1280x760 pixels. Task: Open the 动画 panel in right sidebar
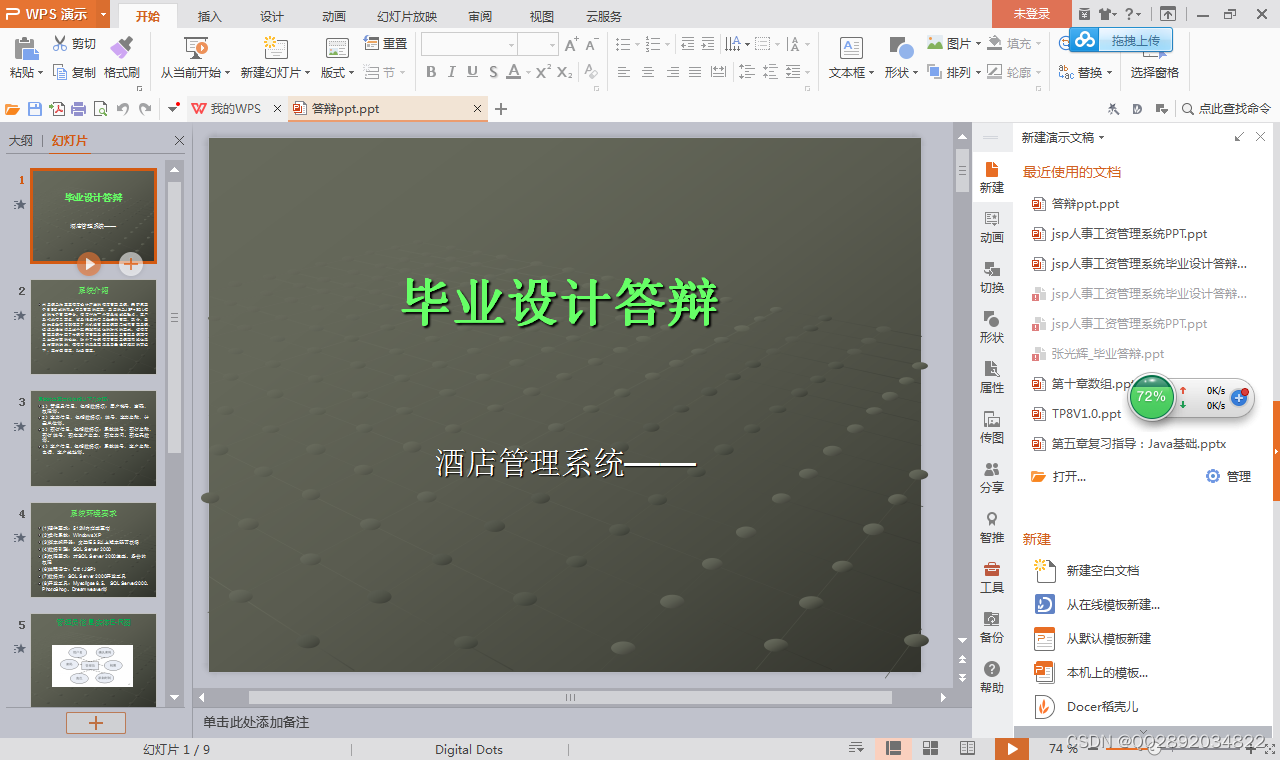tap(991, 225)
